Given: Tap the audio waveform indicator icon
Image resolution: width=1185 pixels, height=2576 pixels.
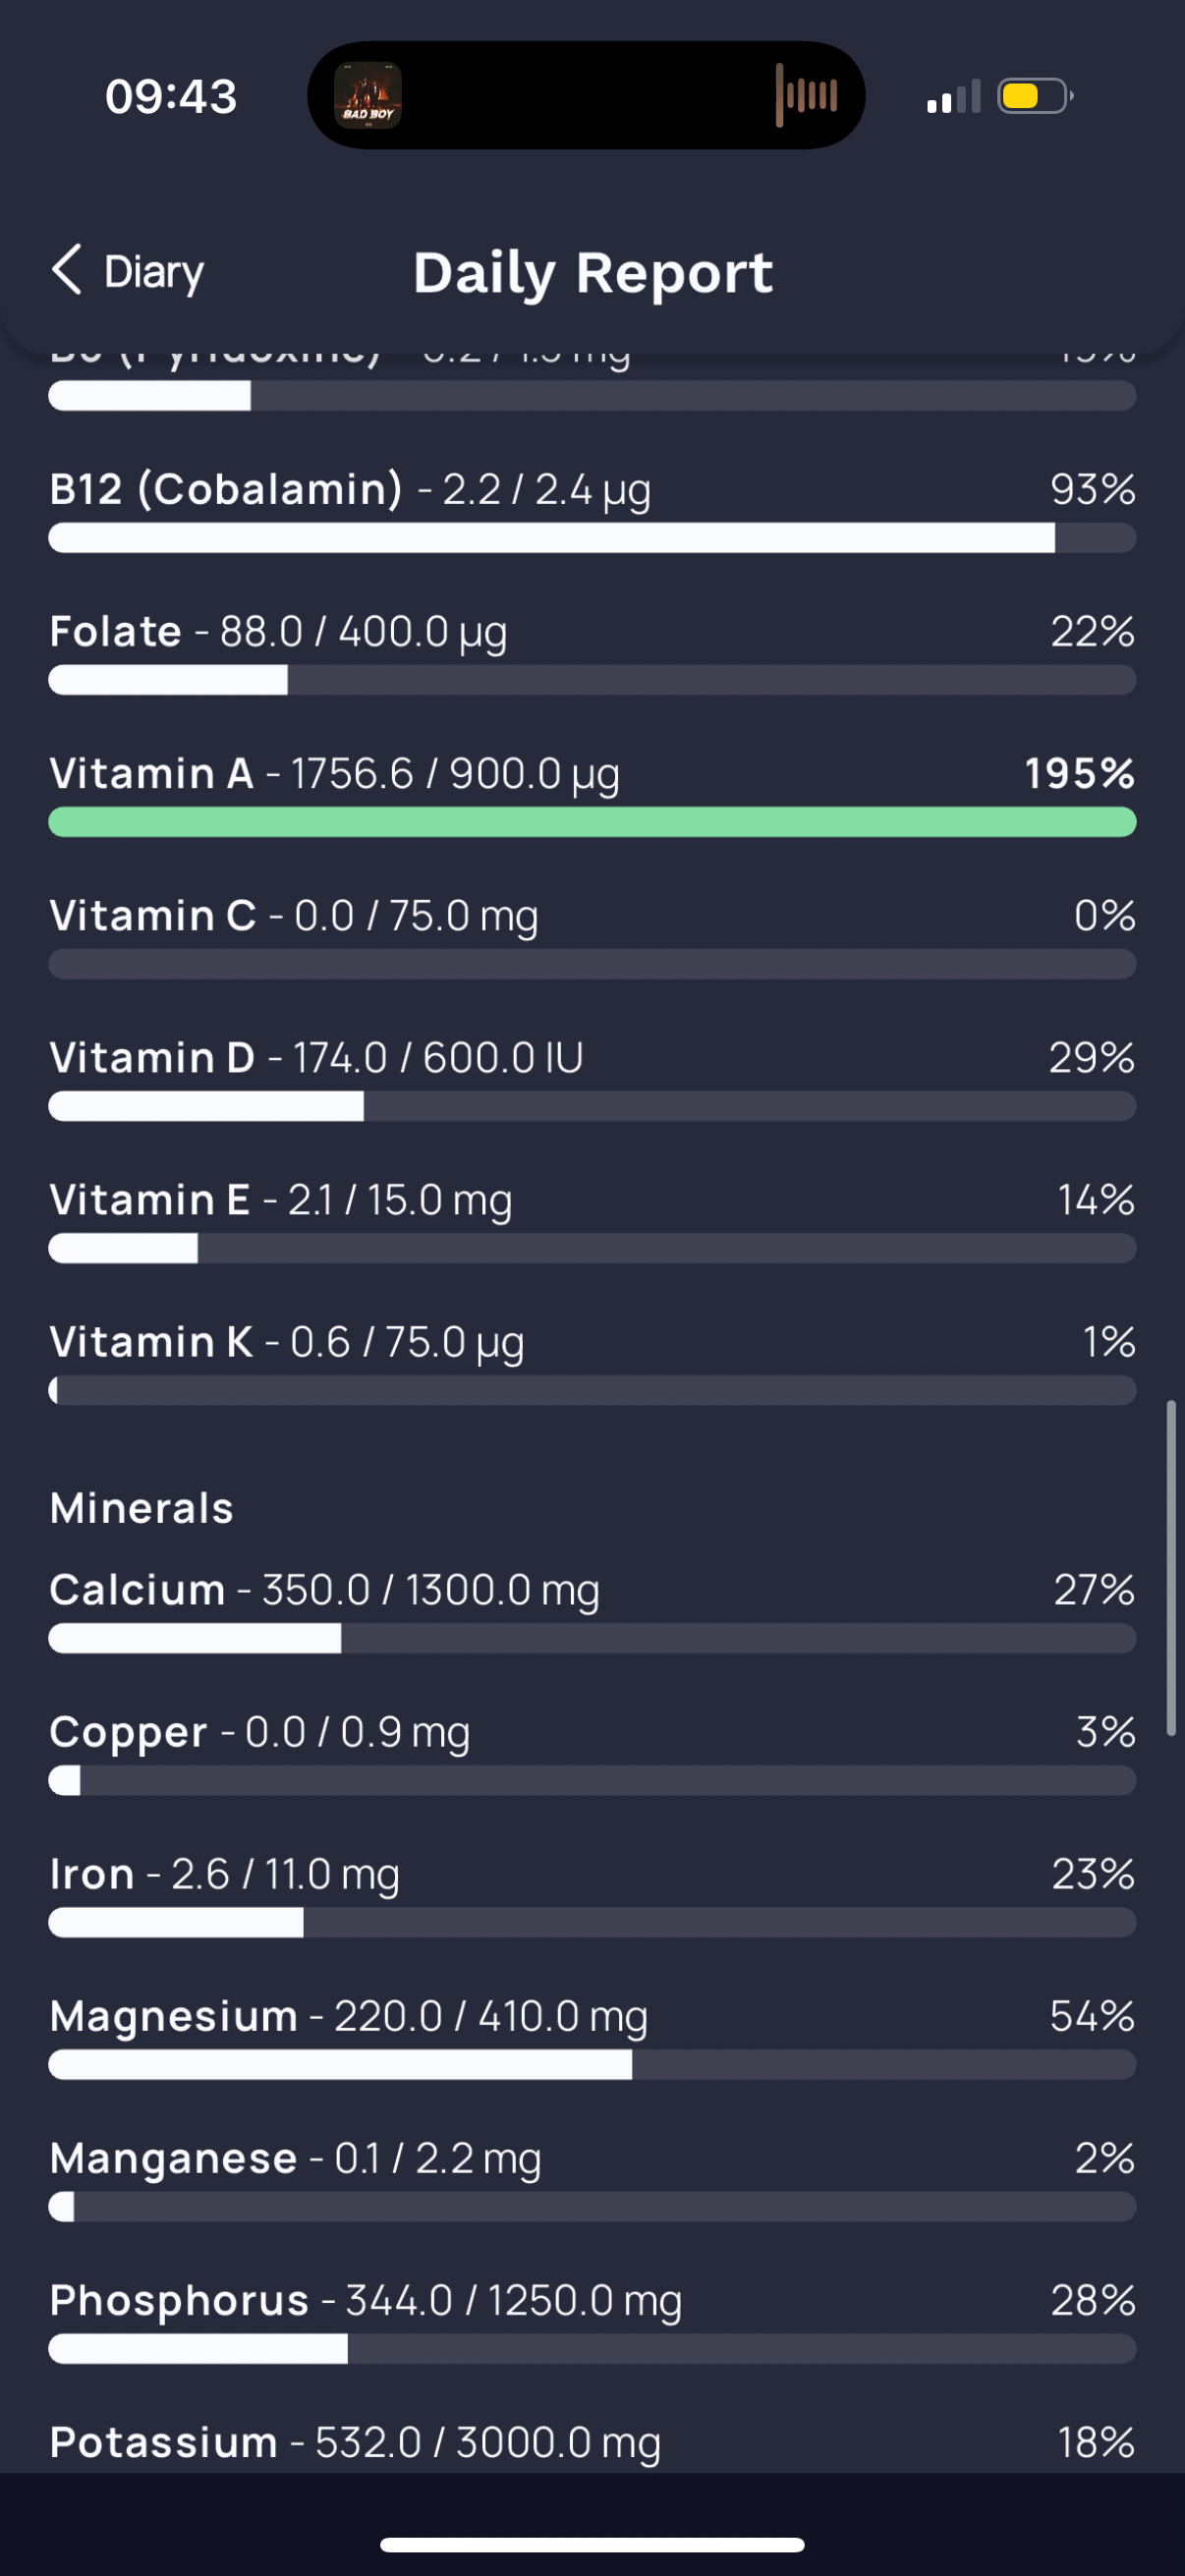Looking at the screenshot, I should tap(806, 95).
